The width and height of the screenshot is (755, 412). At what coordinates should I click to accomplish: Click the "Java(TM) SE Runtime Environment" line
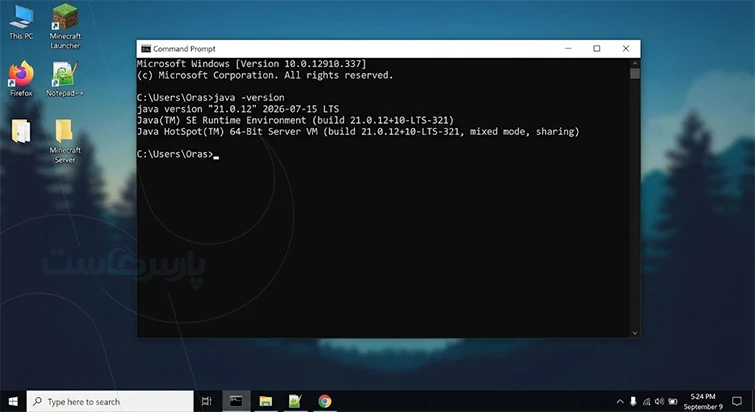[x=295, y=120]
